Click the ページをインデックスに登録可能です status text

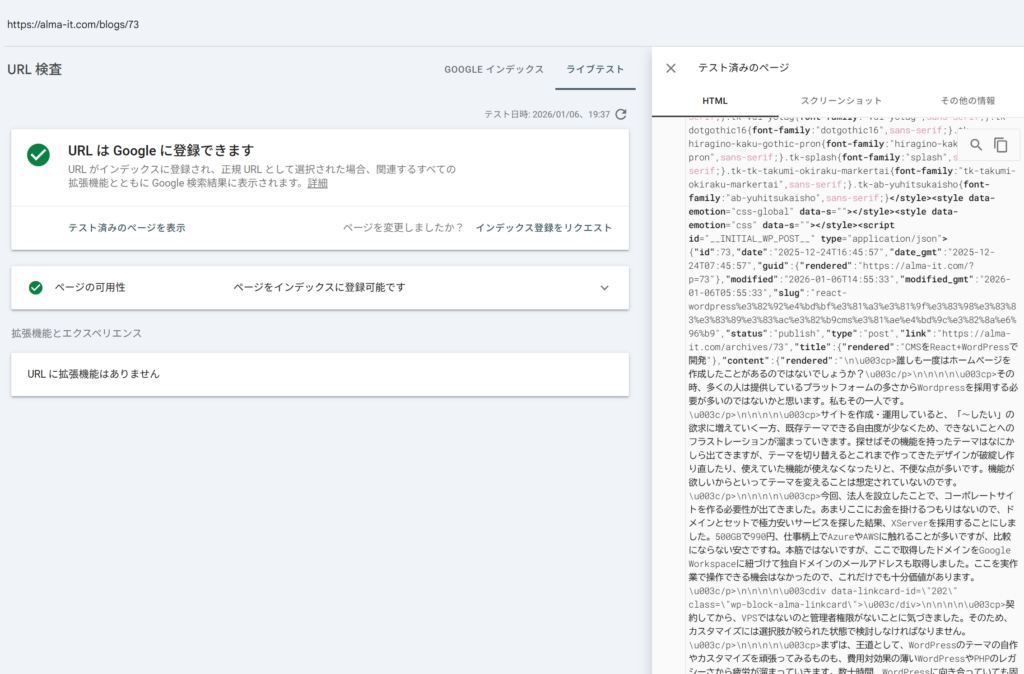[x=319, y=288]
